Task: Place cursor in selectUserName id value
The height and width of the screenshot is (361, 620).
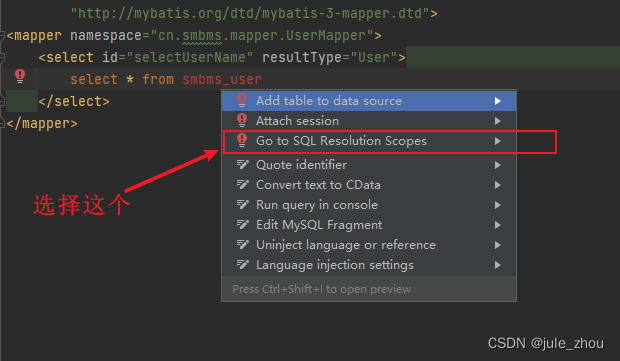Action: pyautogui.click(x=190, y=58)
